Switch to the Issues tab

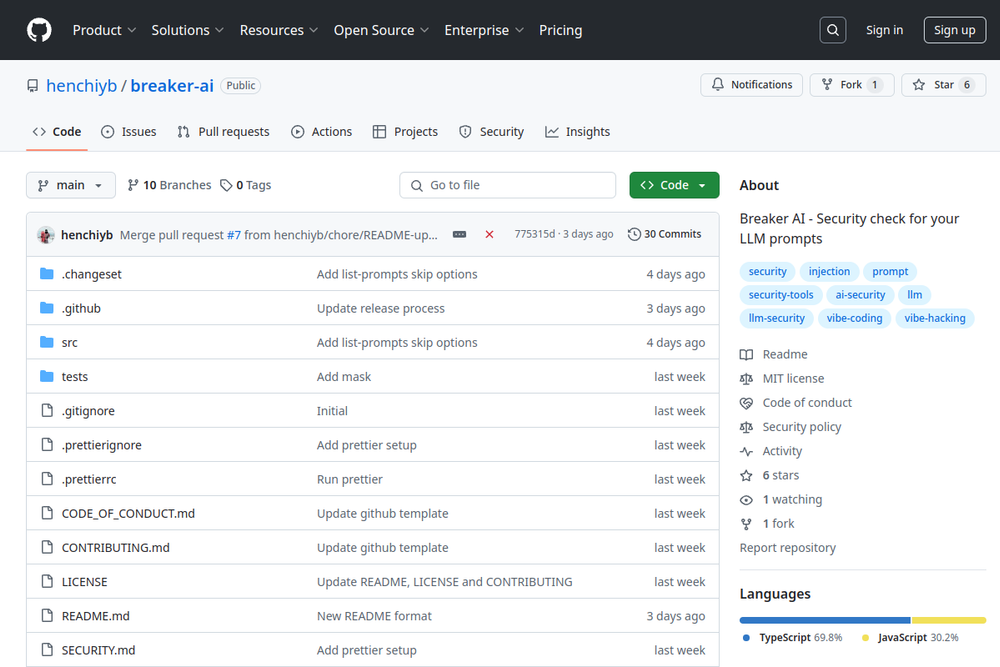click(129, 132)
